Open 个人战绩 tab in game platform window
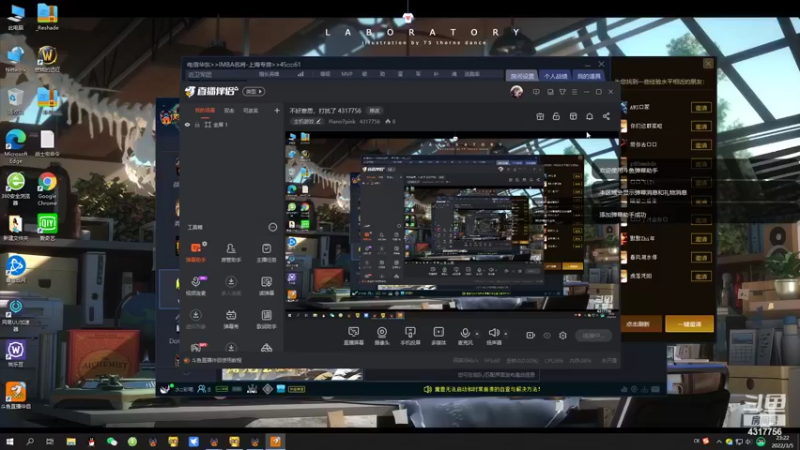800x450 pixels. (555, 76)
